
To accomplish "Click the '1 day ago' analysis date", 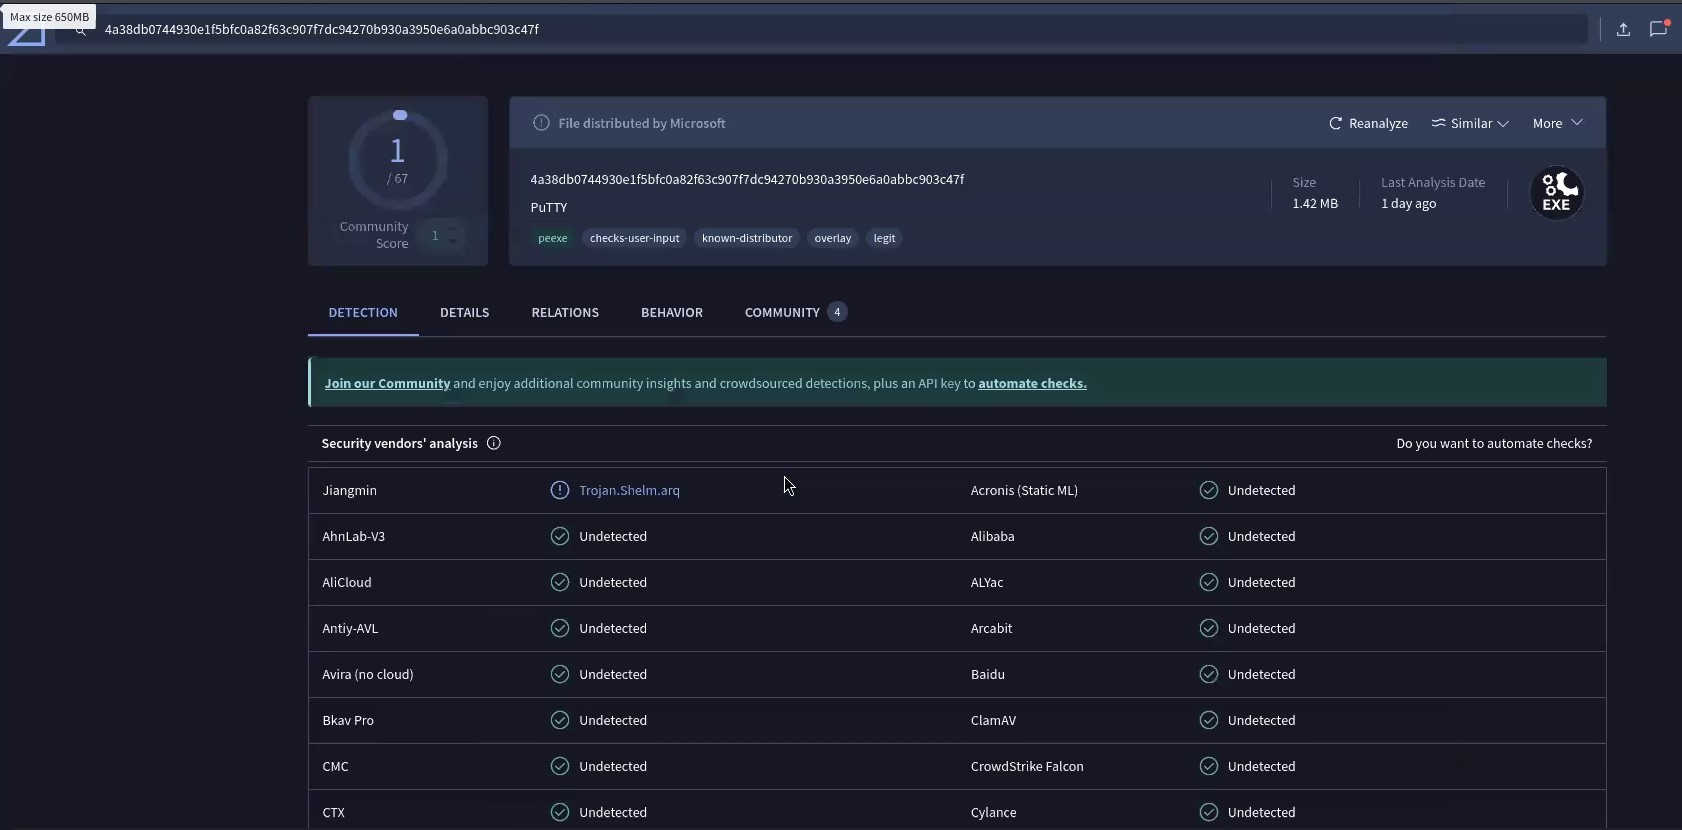I will (1409, 203).
